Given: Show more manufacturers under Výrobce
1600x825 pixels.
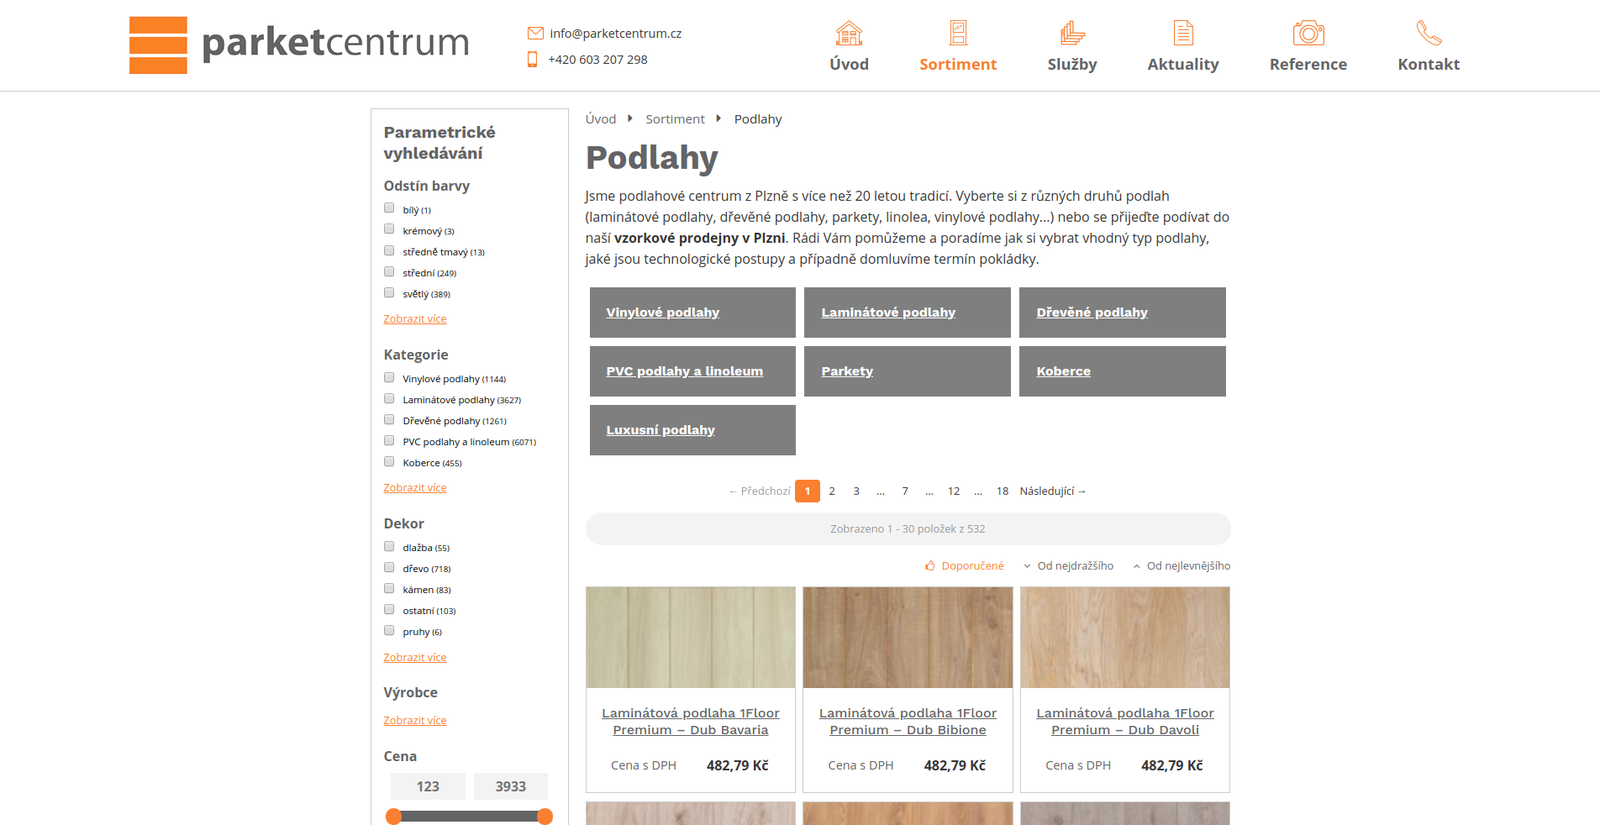Looking at the screenshot, I should point(415,720).
